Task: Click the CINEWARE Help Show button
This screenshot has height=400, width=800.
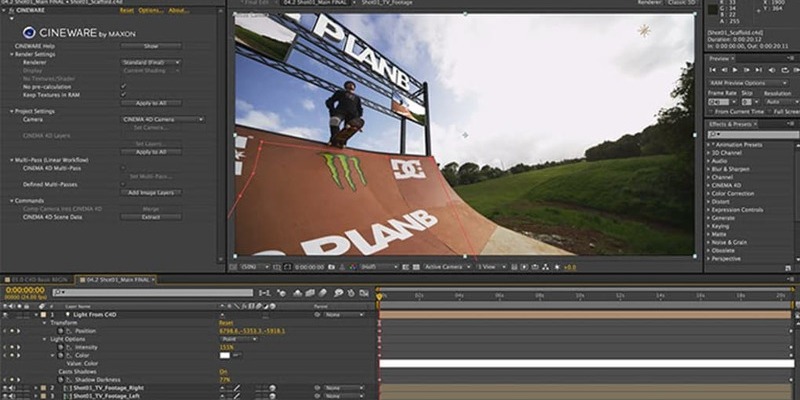Action: (151, 46)
